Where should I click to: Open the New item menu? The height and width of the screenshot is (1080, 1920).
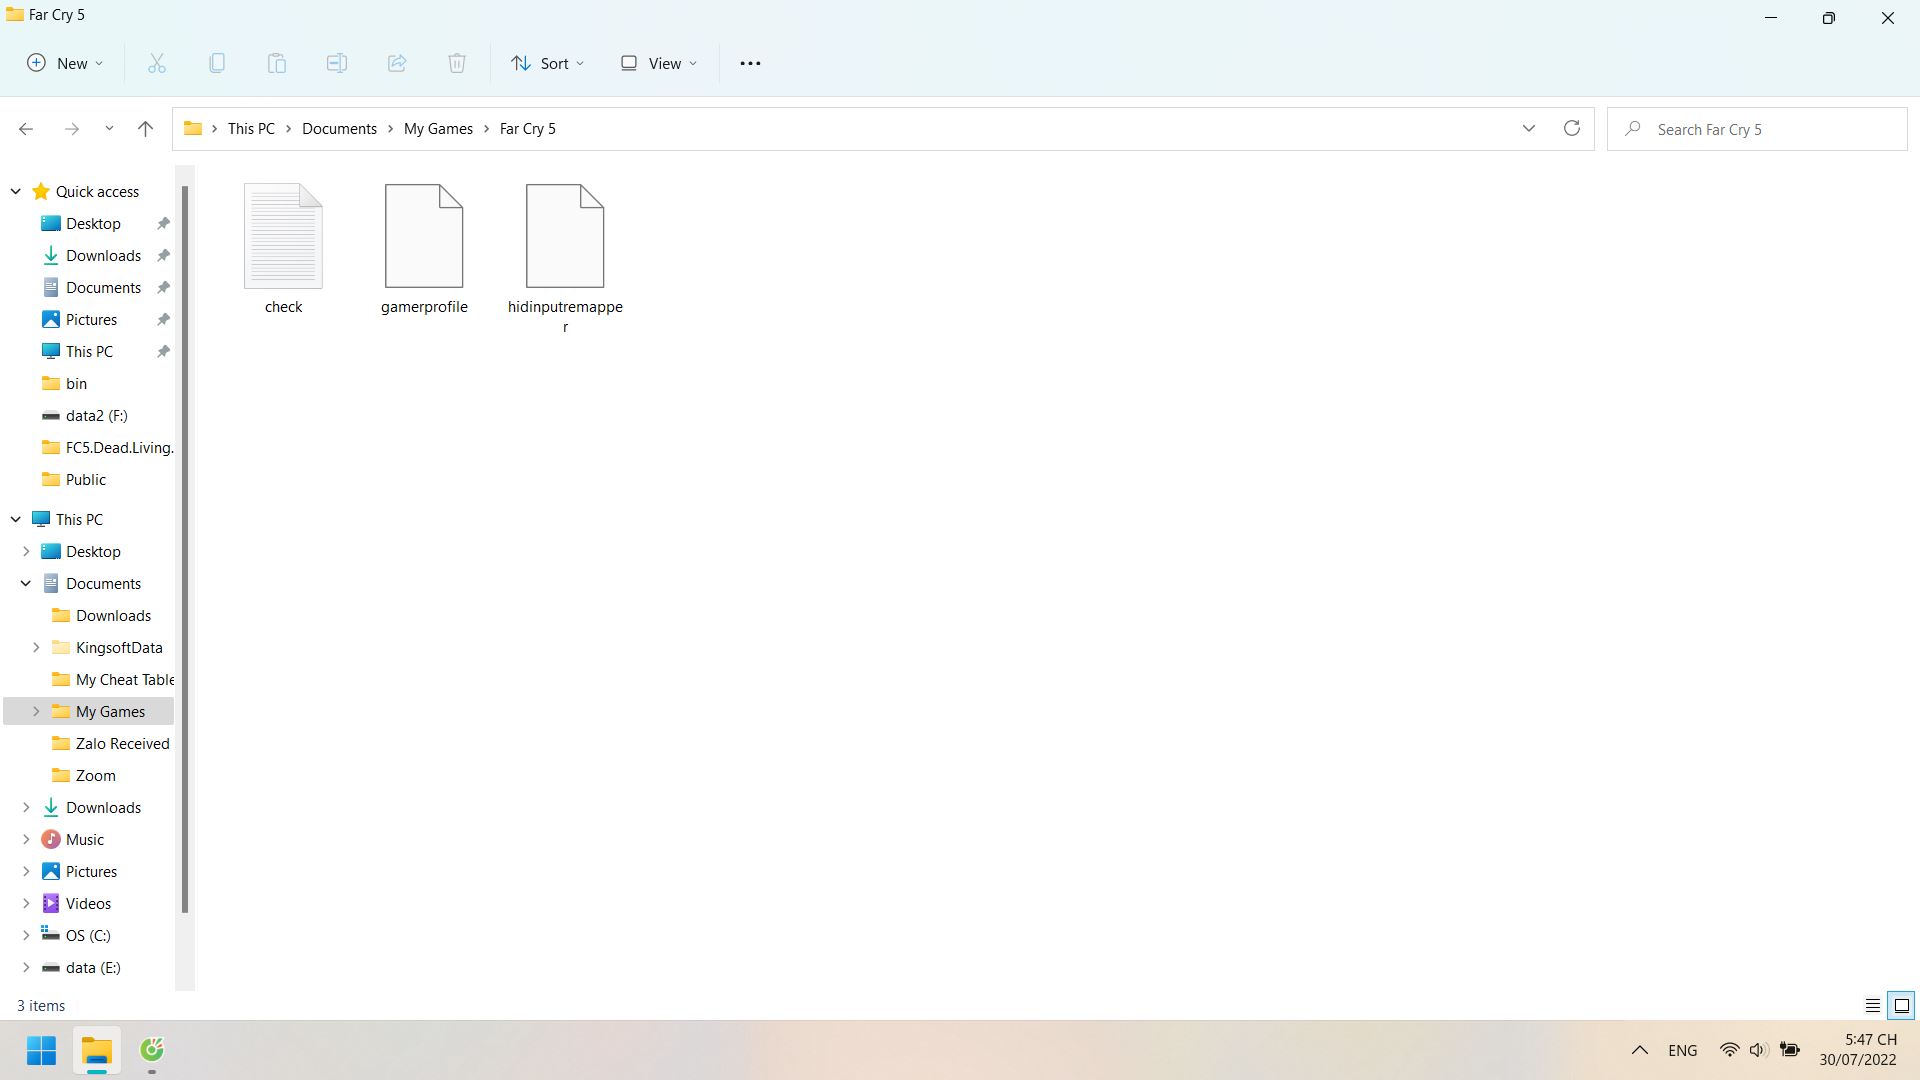65,63
